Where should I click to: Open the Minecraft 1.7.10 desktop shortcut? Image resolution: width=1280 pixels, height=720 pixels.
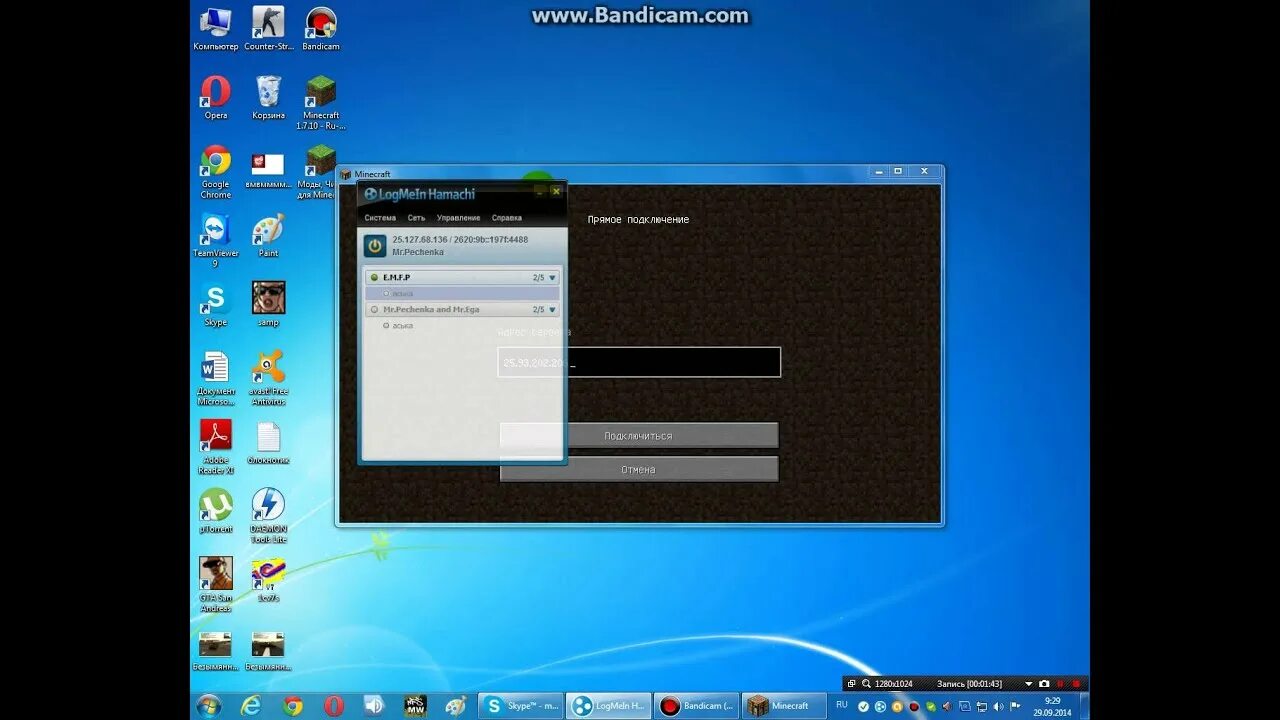(x=321, y=103)
